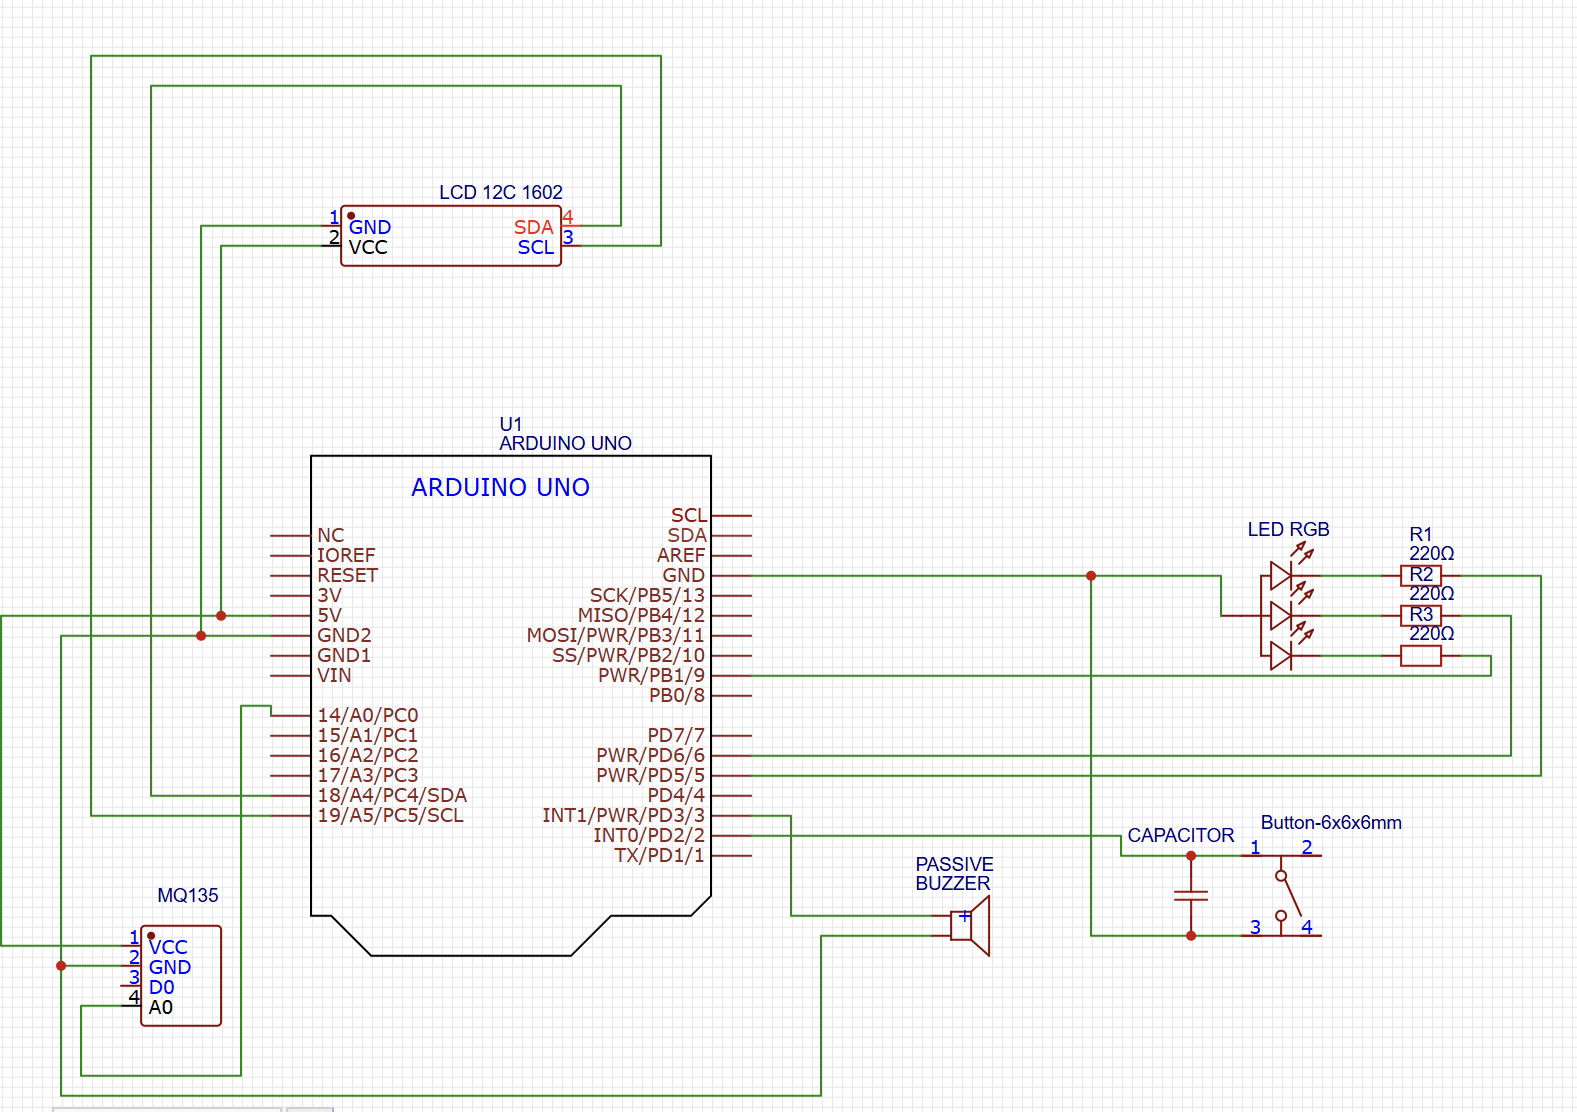Select the push button switch symbol

(1286, 894)
